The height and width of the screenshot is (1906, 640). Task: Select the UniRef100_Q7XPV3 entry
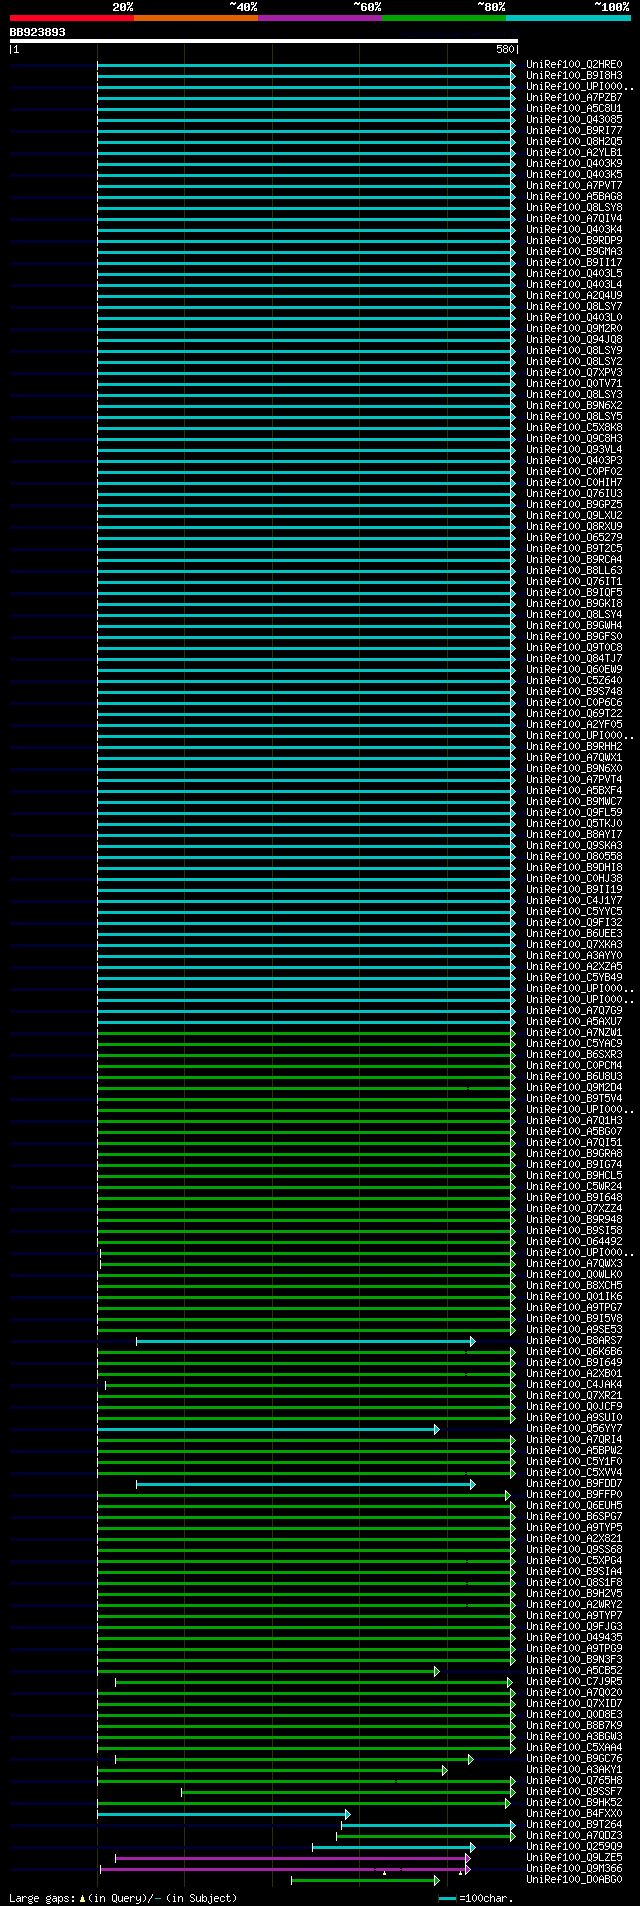pos(574,373)
